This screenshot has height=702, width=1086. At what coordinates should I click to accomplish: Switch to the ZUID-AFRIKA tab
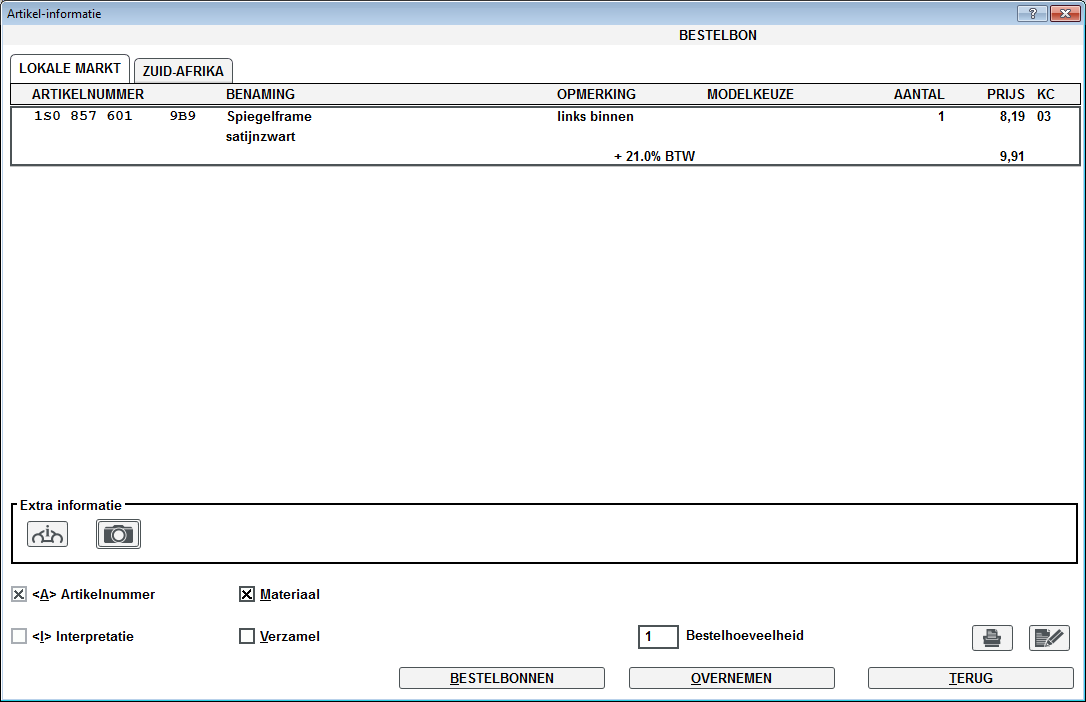[x=183, y=72]
